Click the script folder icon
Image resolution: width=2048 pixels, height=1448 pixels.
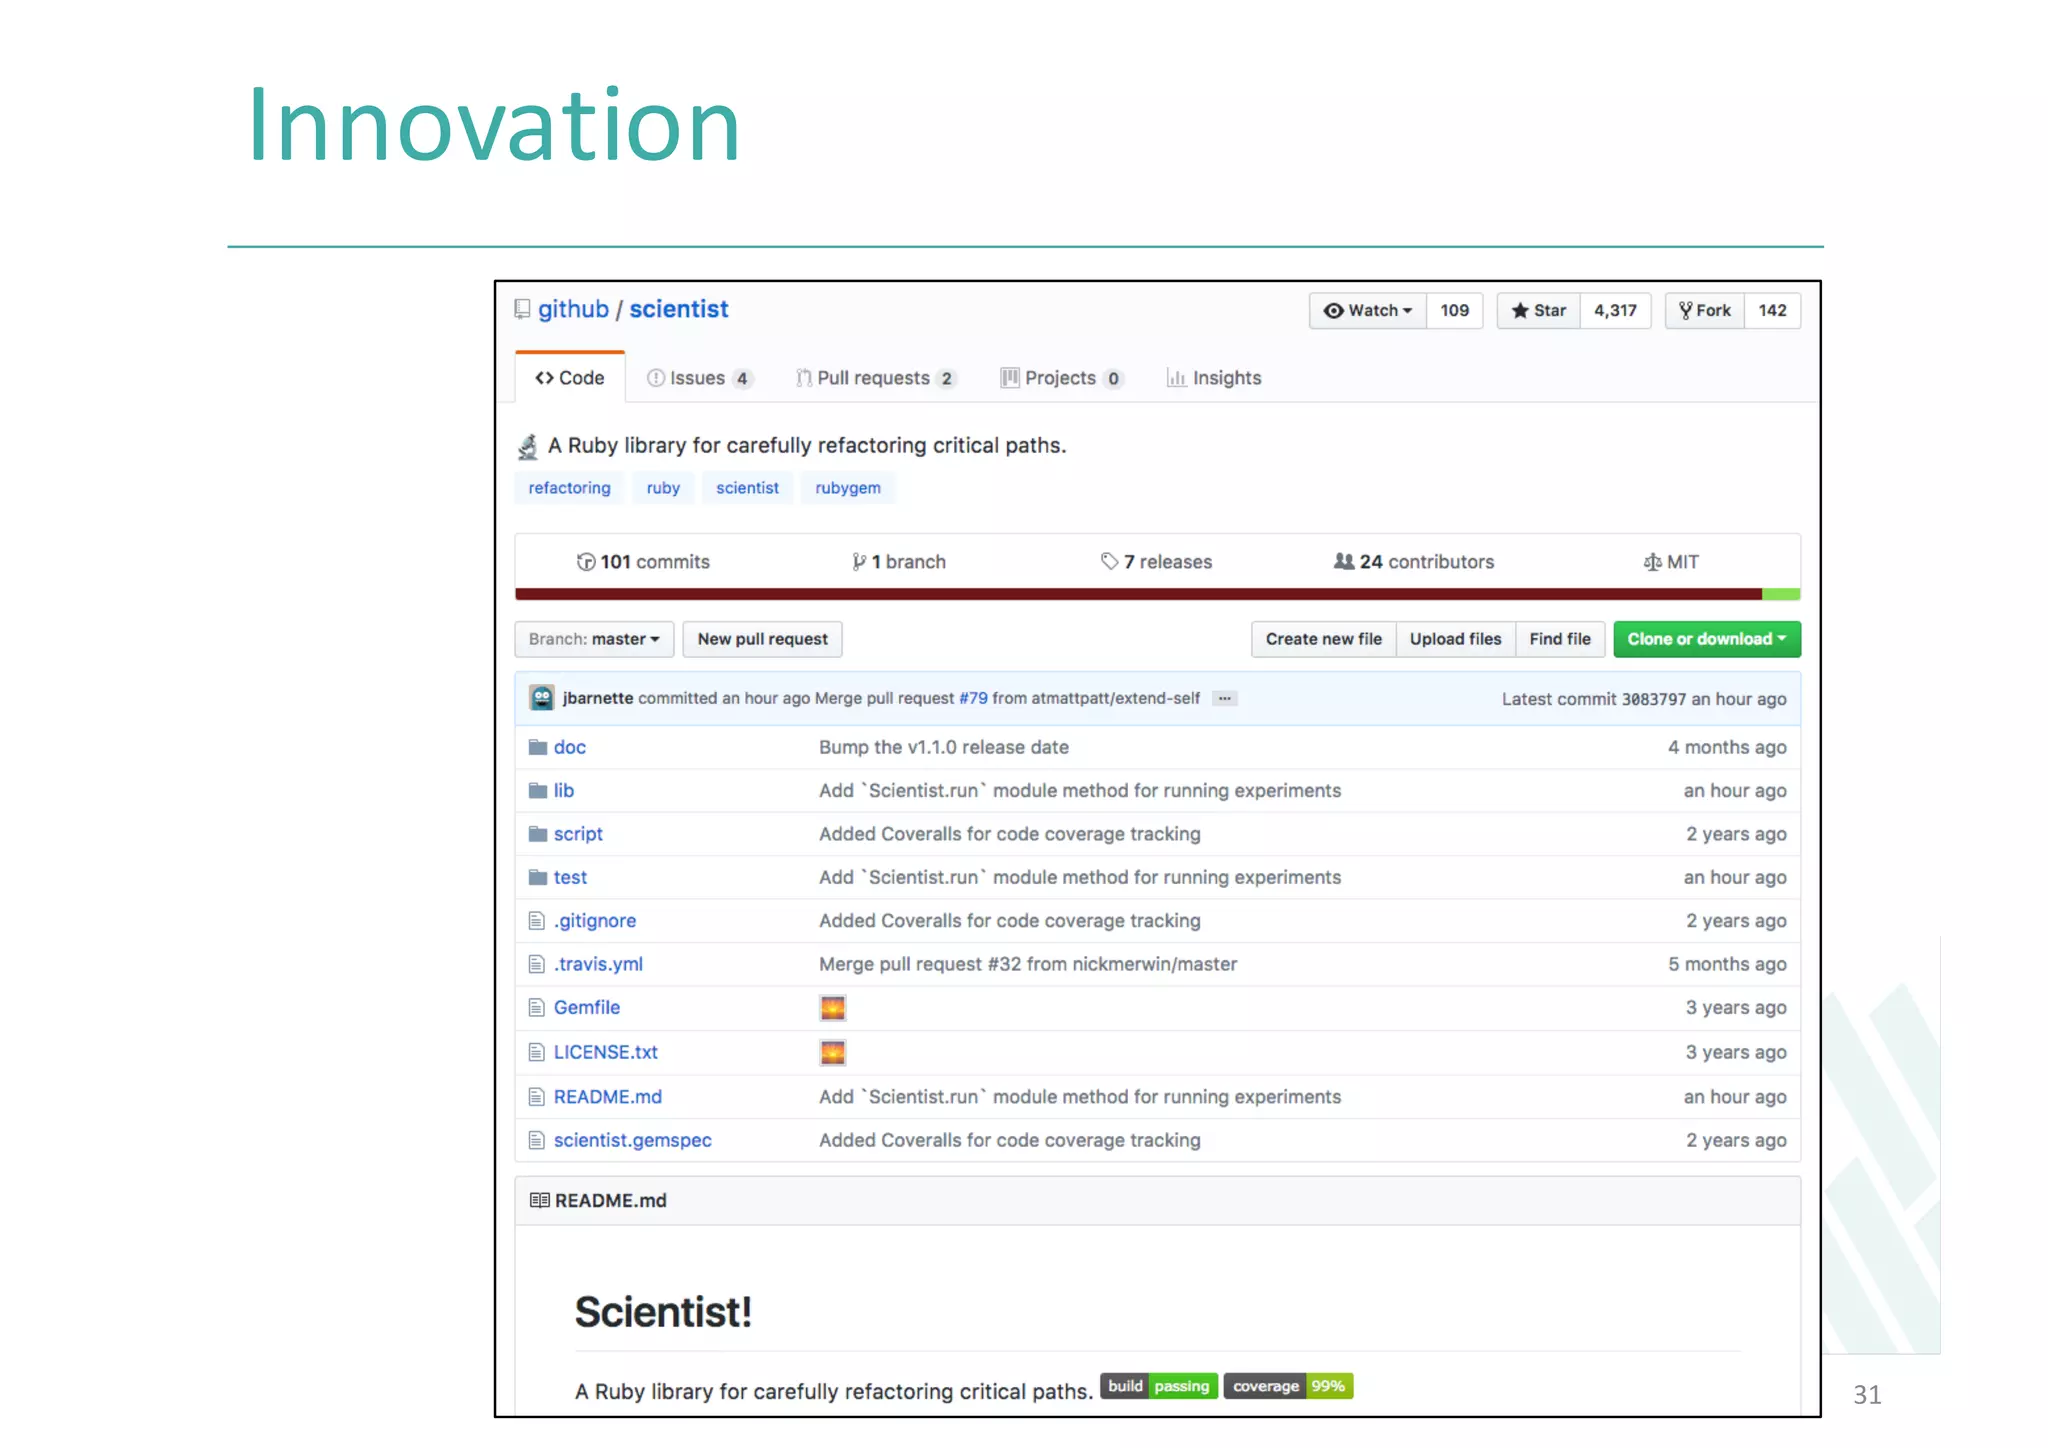(538, 834)
